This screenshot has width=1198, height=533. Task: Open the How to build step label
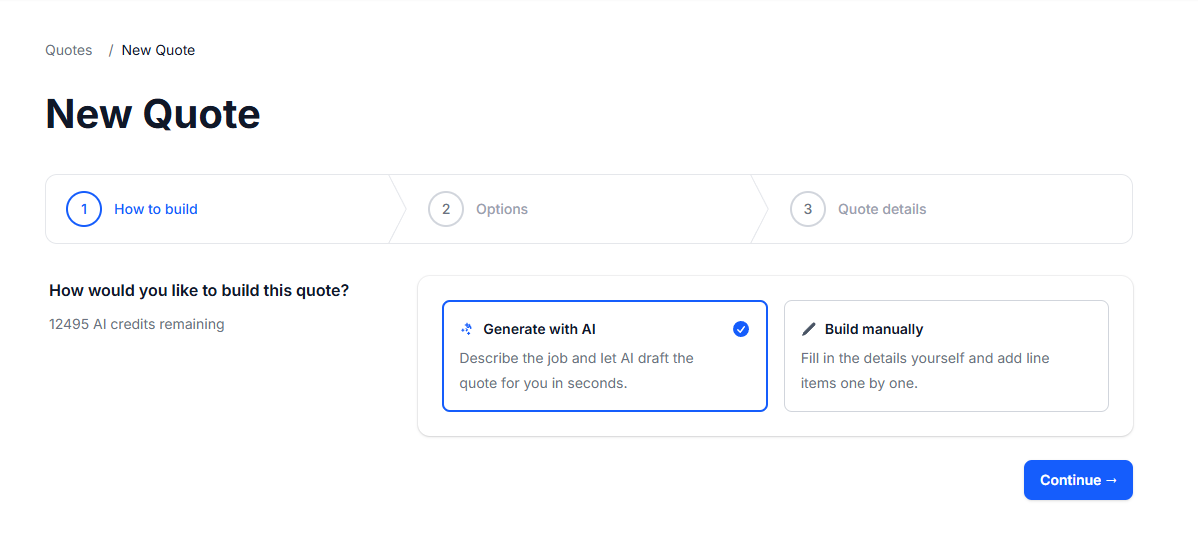(156, 209)
